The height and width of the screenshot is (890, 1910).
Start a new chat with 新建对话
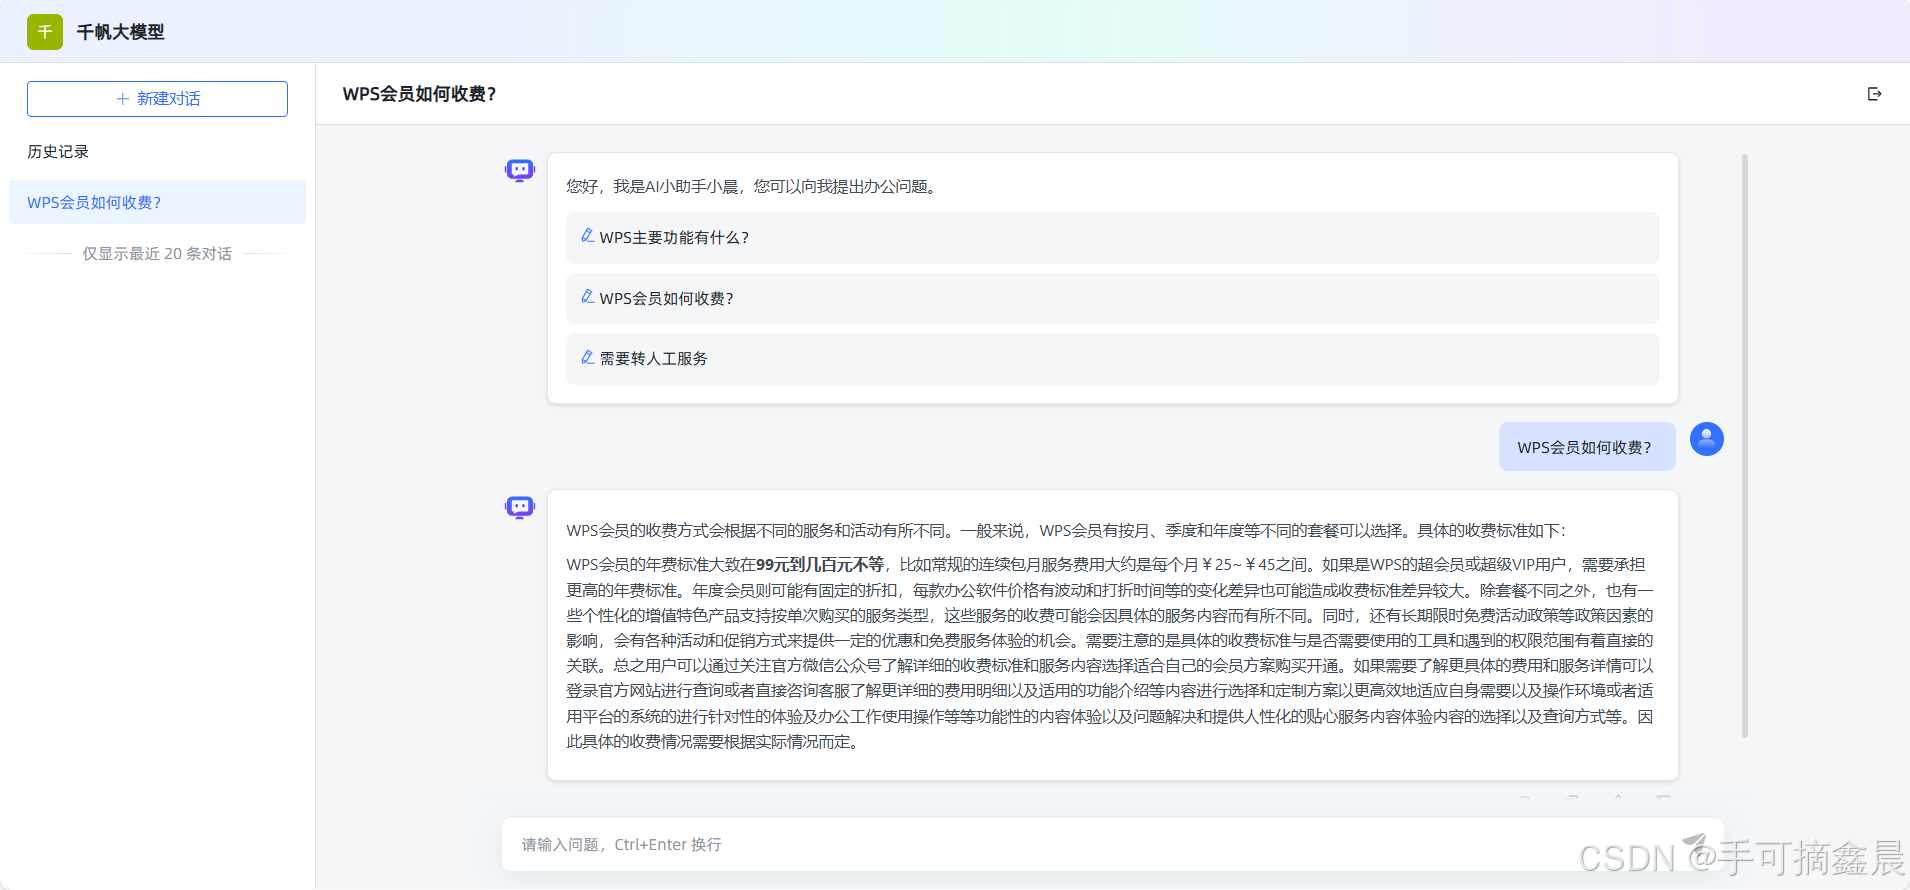pyautogui.click(x=157, y=99)
